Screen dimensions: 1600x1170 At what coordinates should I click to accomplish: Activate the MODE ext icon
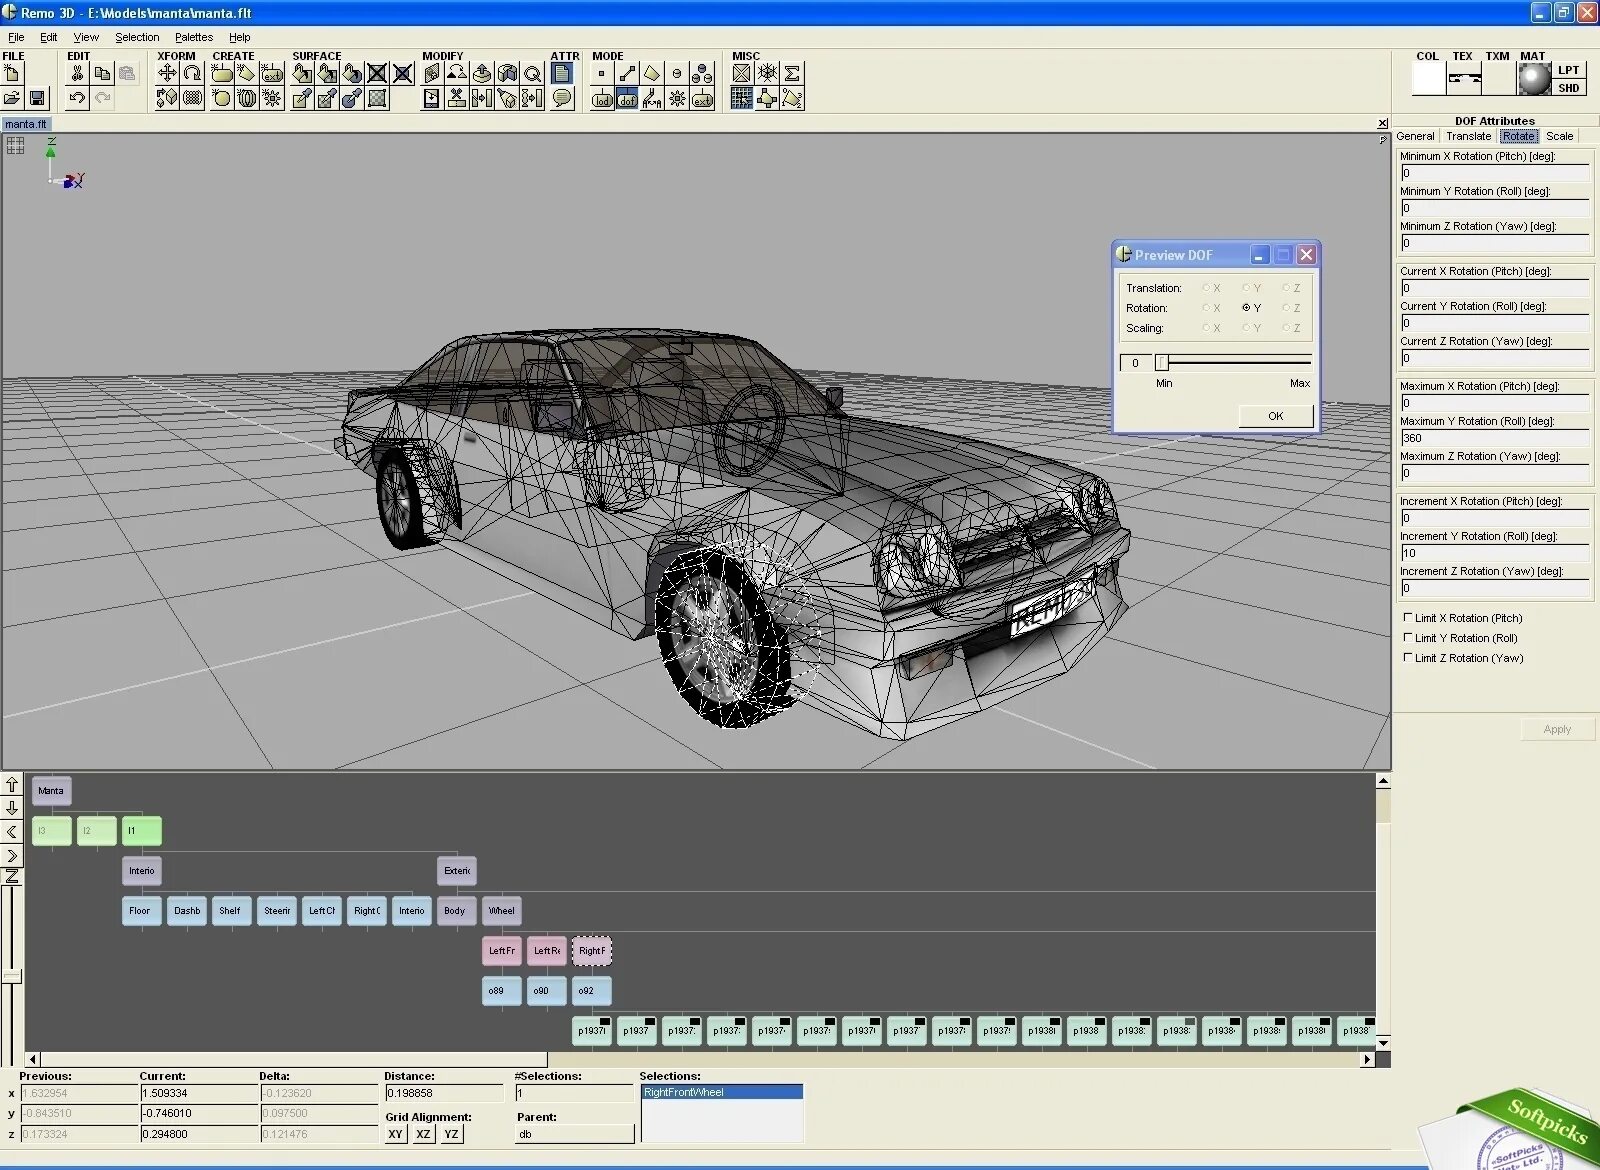[x=702, y=98]
